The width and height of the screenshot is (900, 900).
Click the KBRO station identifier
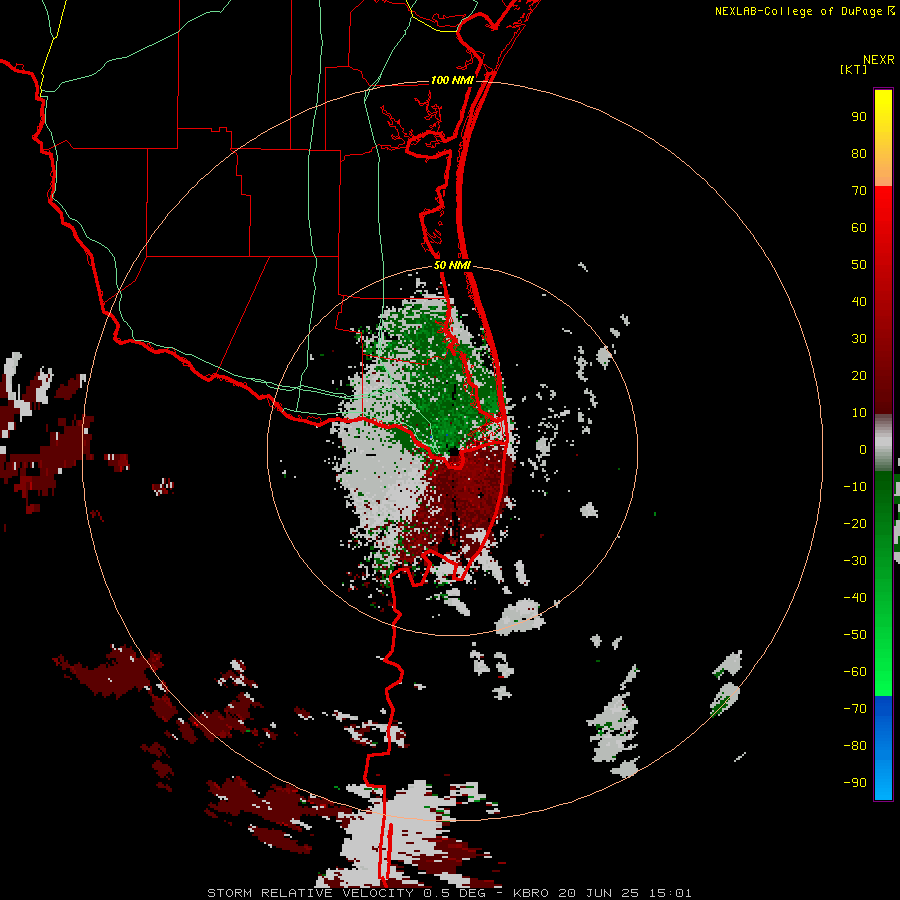[531, 893]
